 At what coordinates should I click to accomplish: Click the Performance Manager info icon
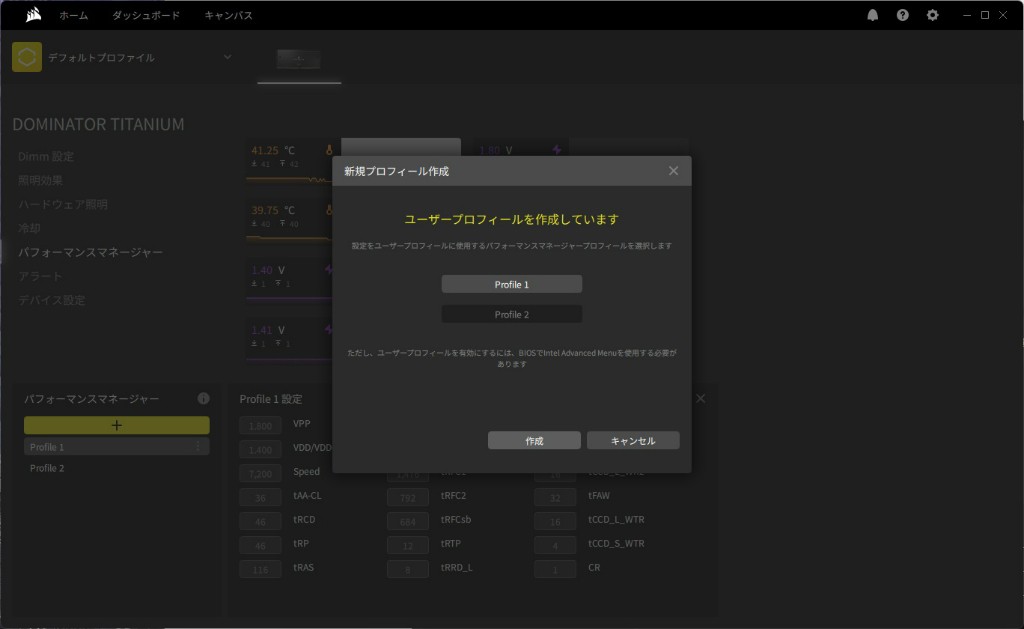click(204, 398)
